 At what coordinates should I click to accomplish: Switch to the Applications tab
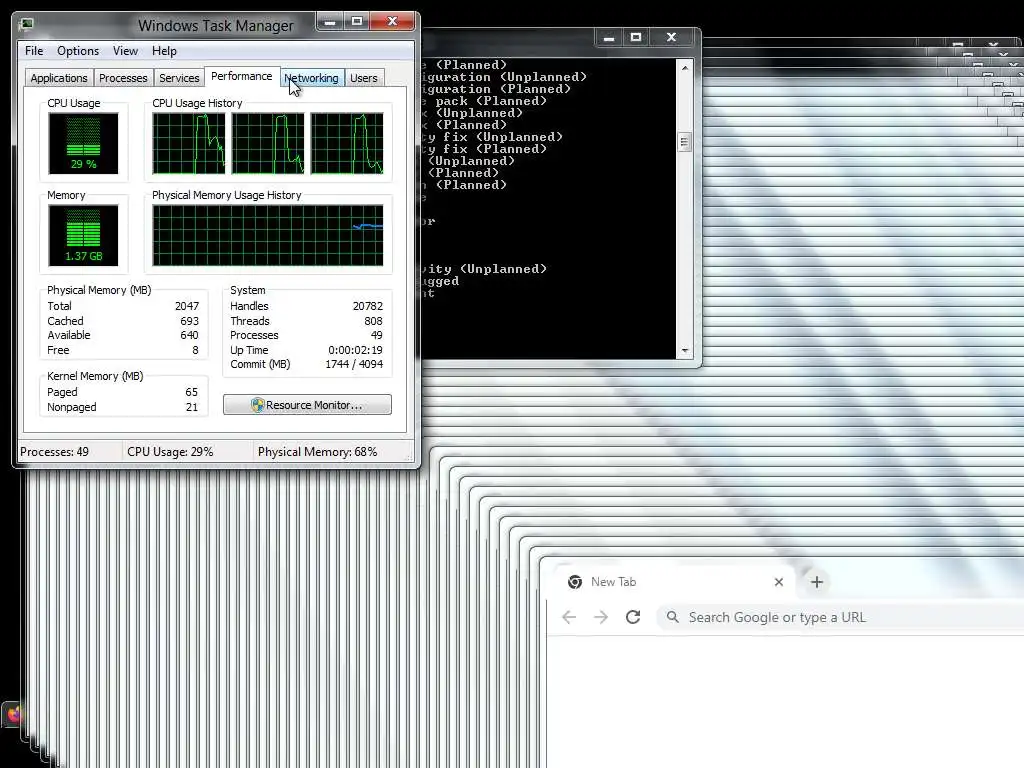(59, 78)
